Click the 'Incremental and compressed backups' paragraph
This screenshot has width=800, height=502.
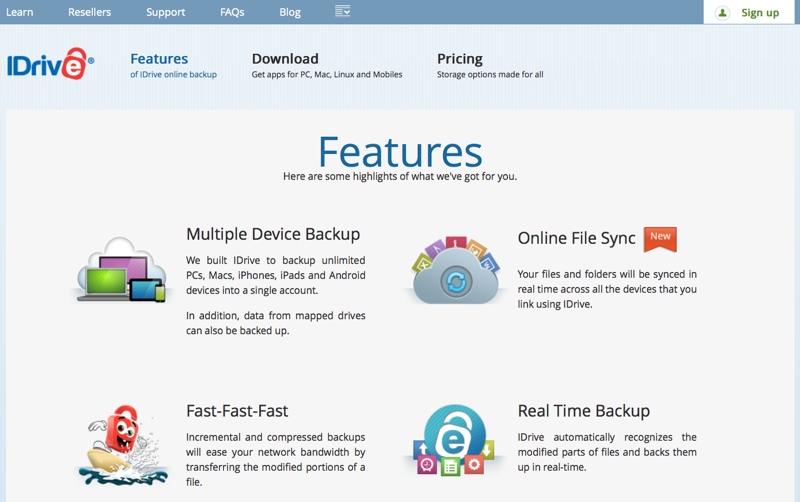(x=276, y=459)
